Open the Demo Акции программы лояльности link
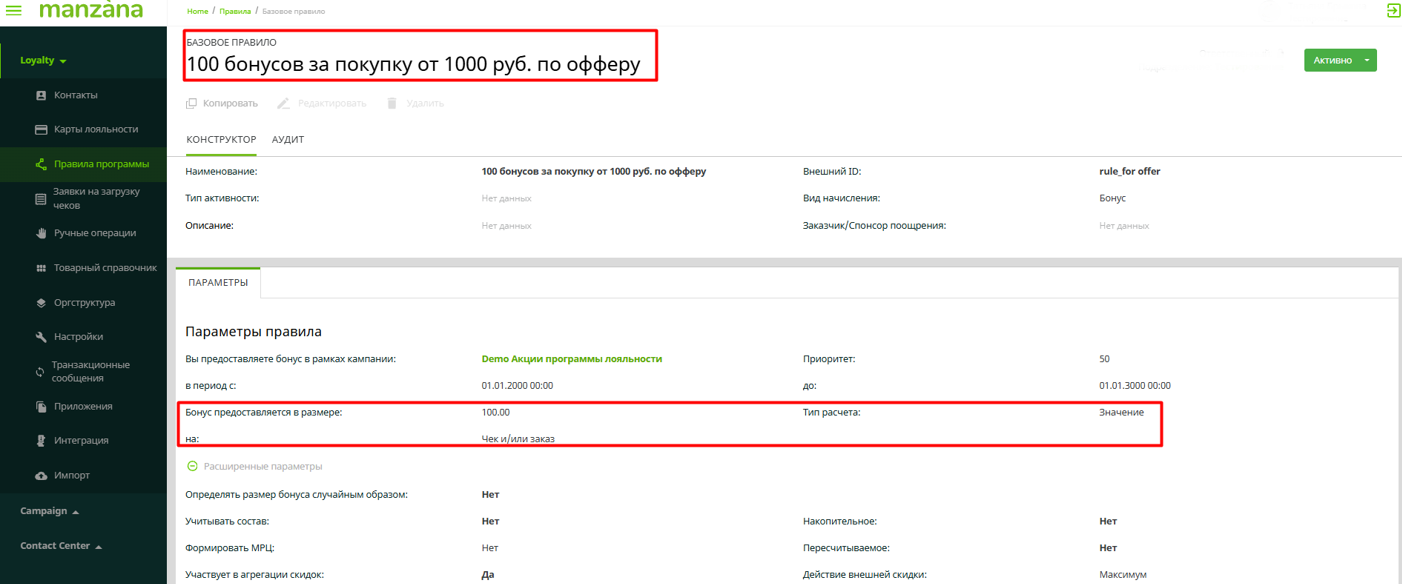This screenshot has width=1402, height=584. [x=571, y=359]
